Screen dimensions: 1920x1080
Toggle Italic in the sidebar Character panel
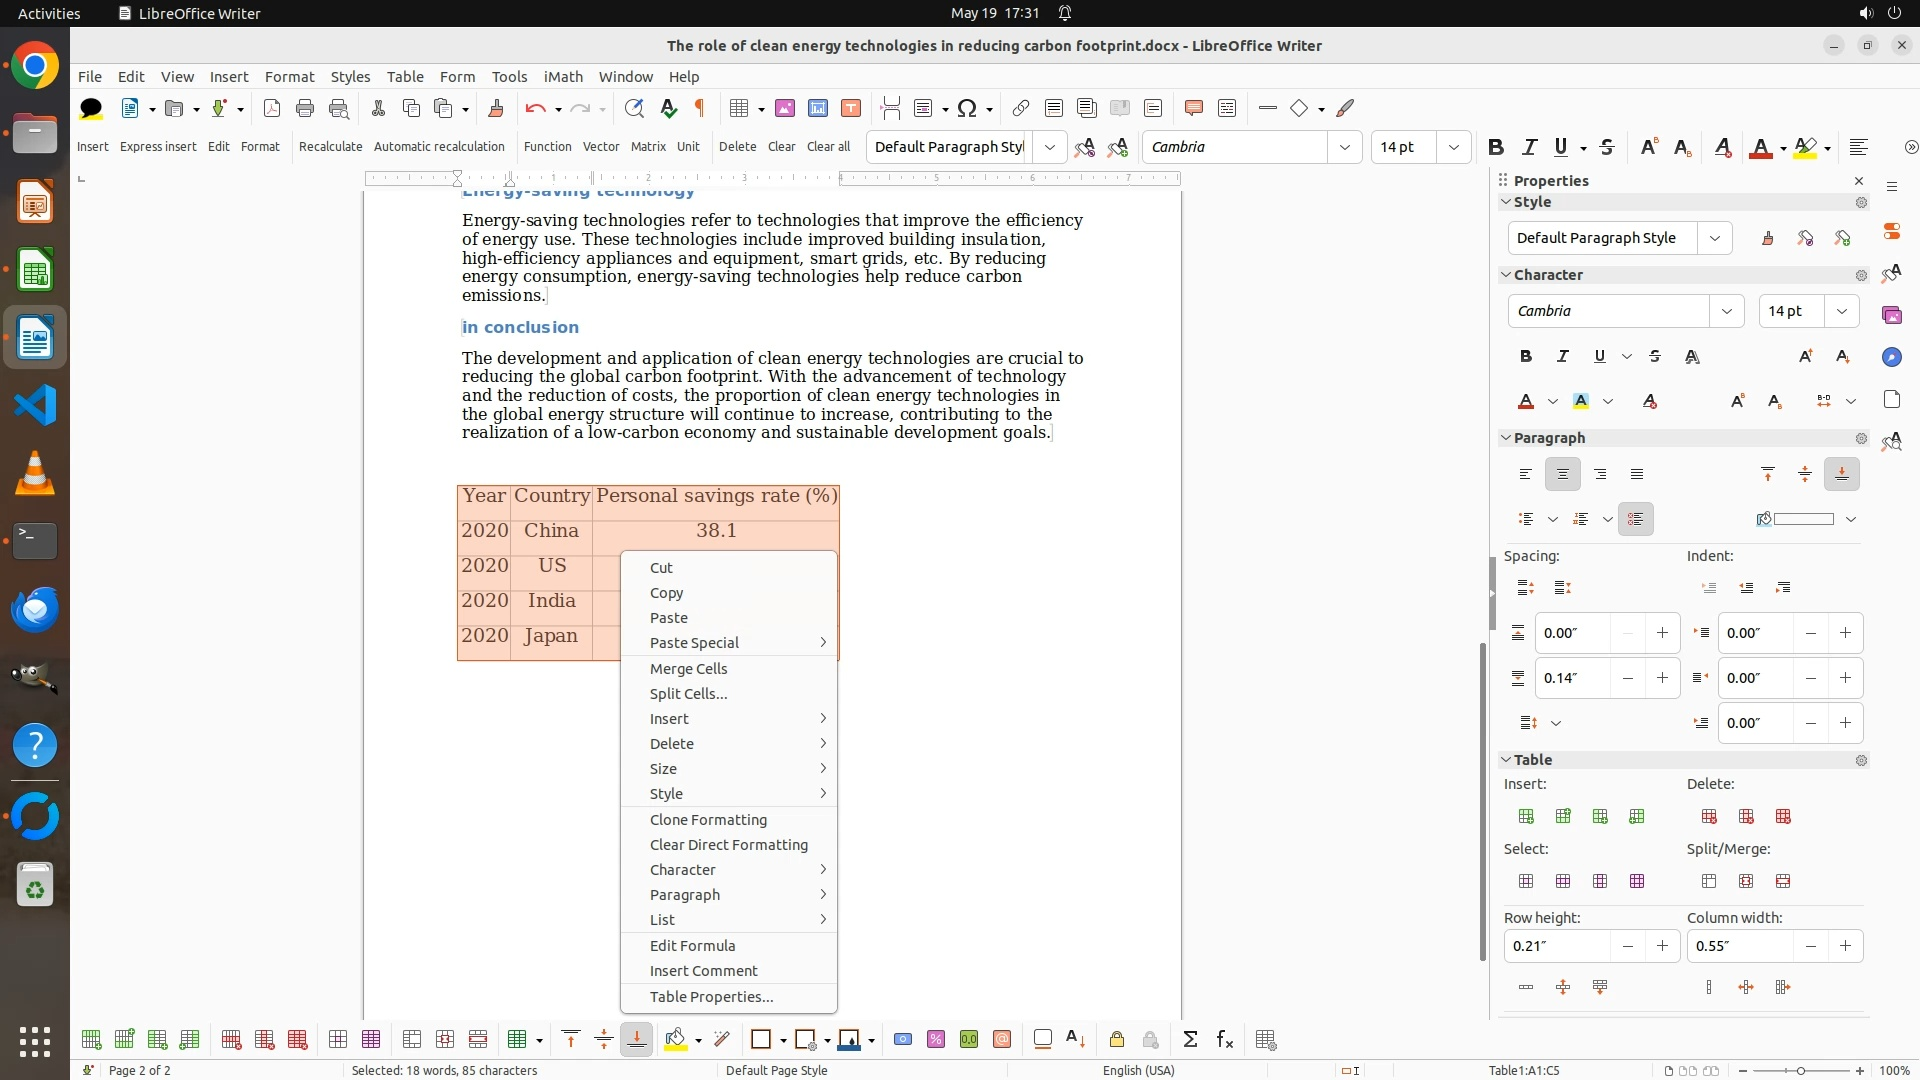[1563, 356]
